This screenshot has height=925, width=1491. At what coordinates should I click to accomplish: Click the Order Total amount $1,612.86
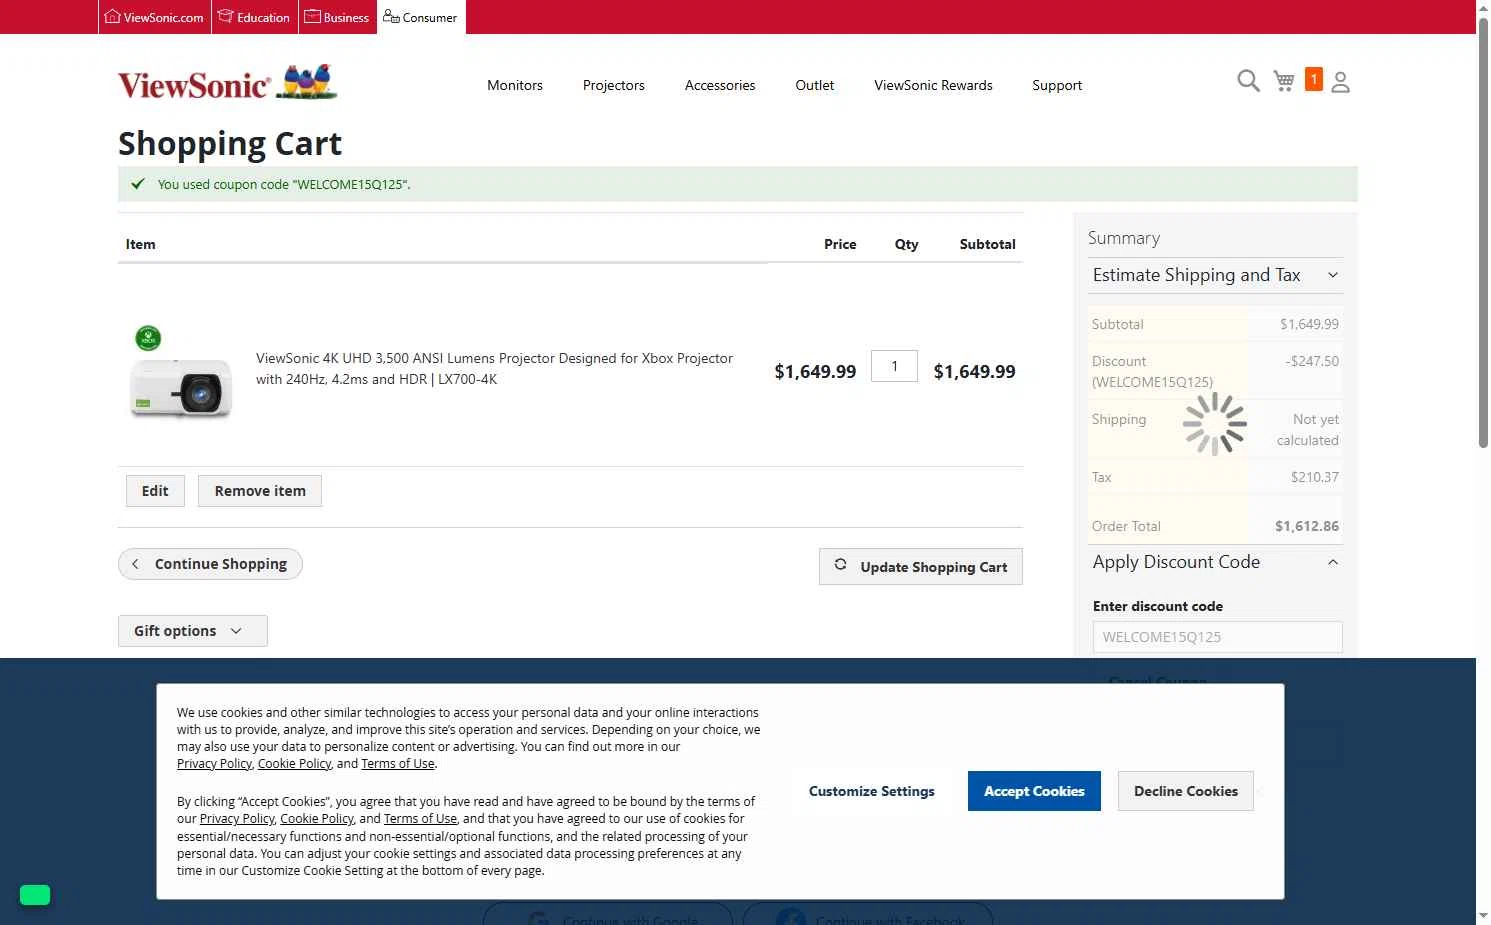pyautogui.click(x=1306, y=526)
